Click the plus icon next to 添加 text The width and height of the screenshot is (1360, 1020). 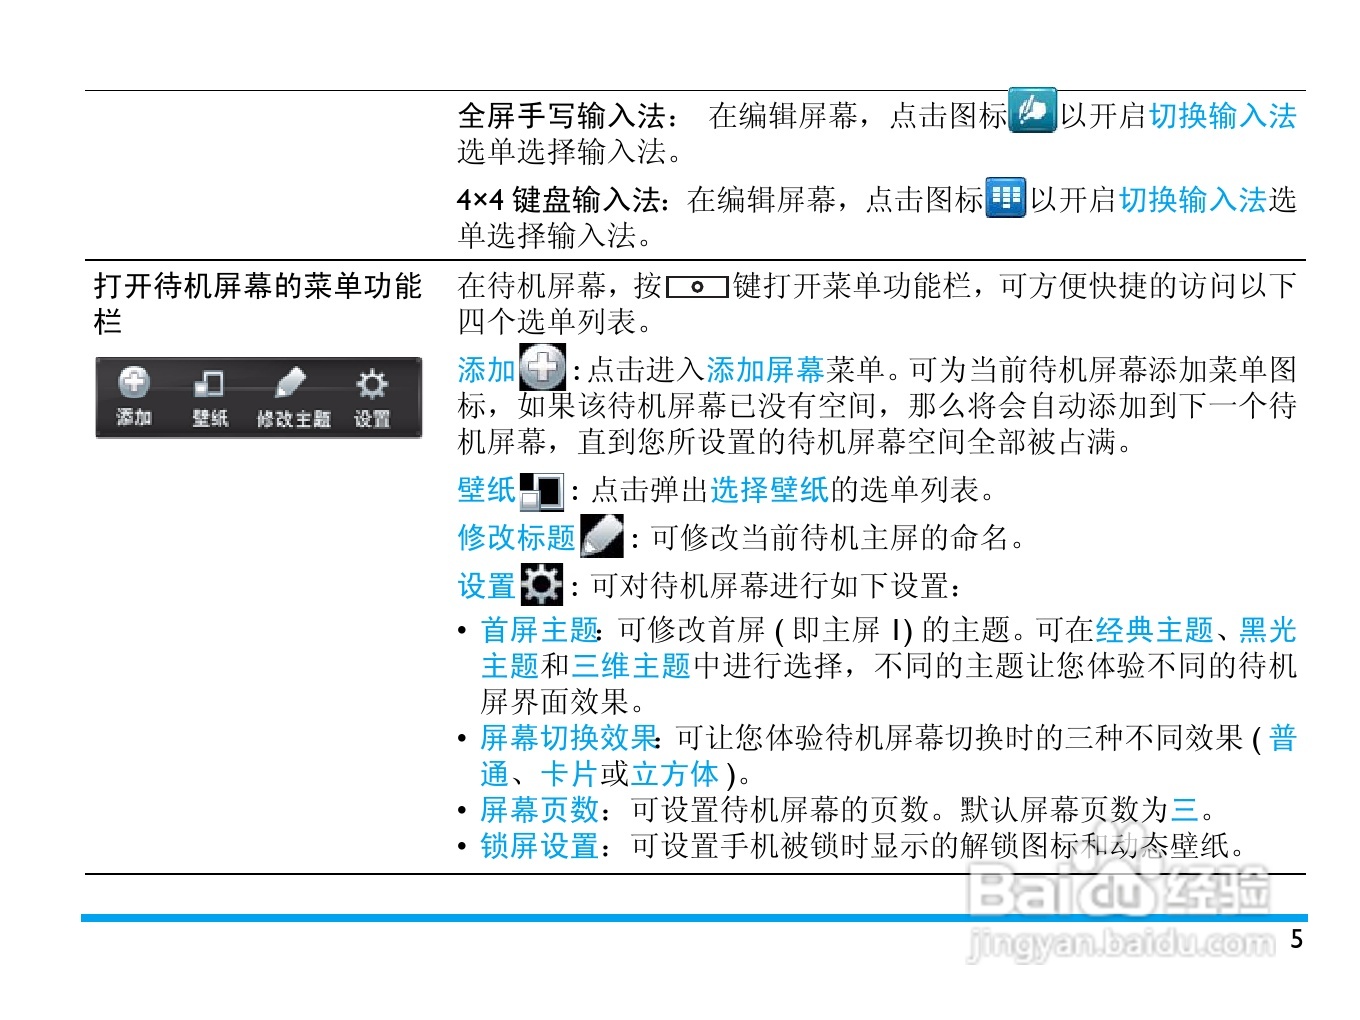[x=543, y=366]
